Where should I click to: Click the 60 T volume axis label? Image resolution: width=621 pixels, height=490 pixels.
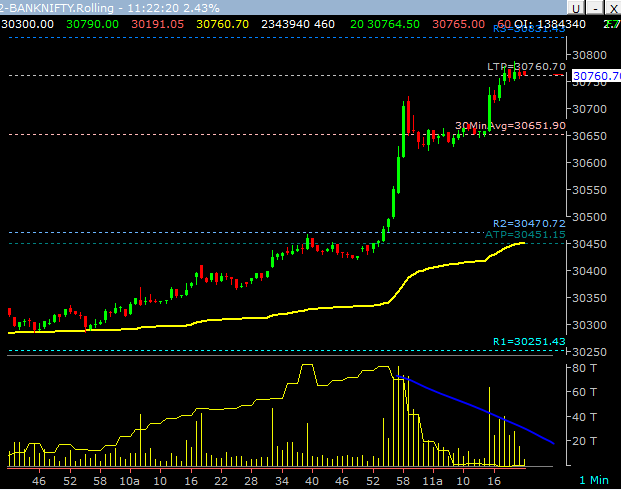[584, 392]
